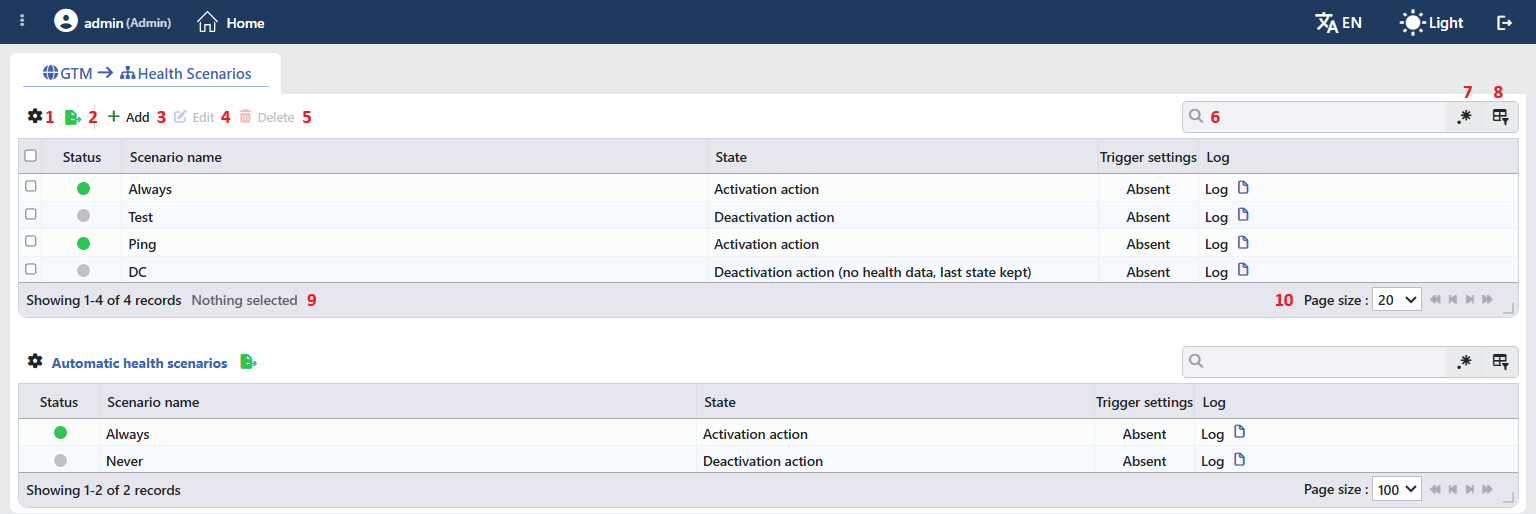Open the Health Scenarios tab

pos(186,73)
